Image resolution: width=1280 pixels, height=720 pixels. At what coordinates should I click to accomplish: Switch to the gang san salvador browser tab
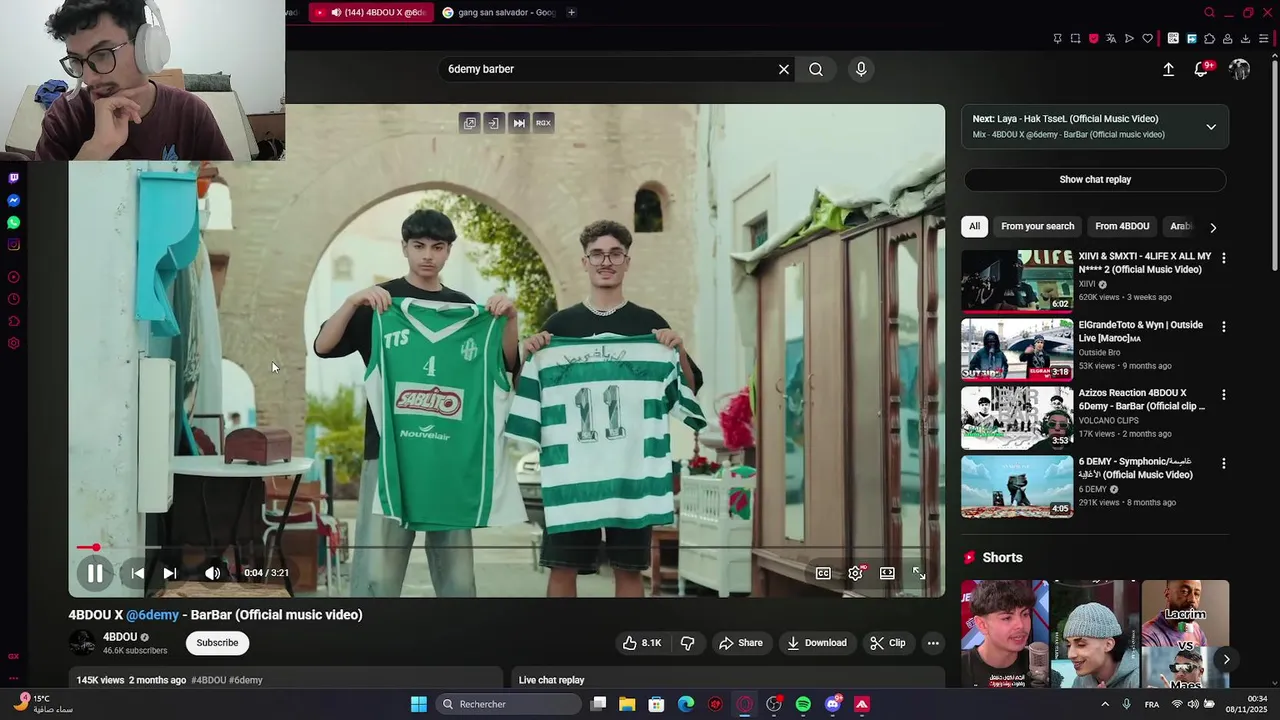tap(499, 12)
